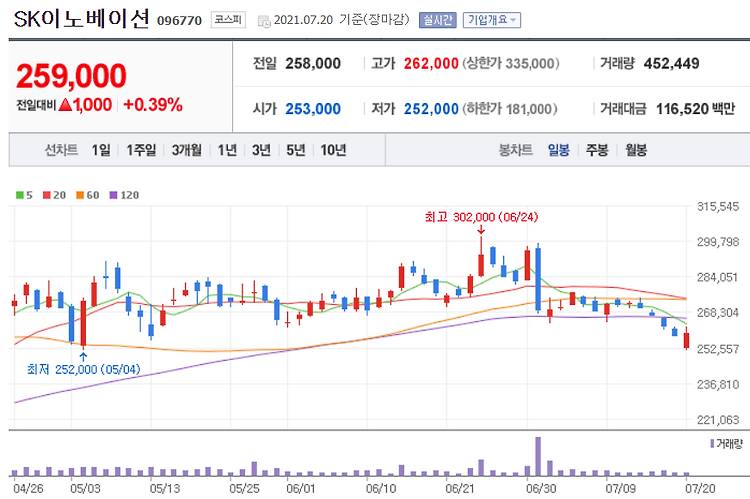Viewport: 750px width, 499px height.
Task: Click the calendar icon before 2021.07.20
Action: pyautogui.click(x=264, y=22)
